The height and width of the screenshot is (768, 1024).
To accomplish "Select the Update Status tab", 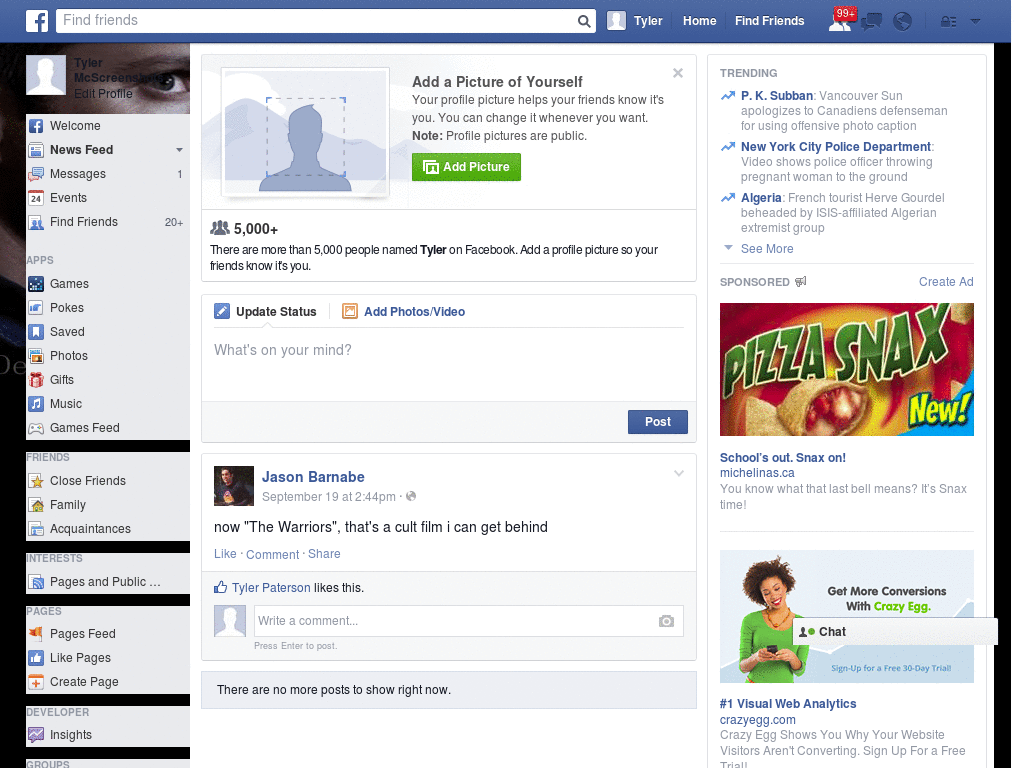I will pos(265,312).
